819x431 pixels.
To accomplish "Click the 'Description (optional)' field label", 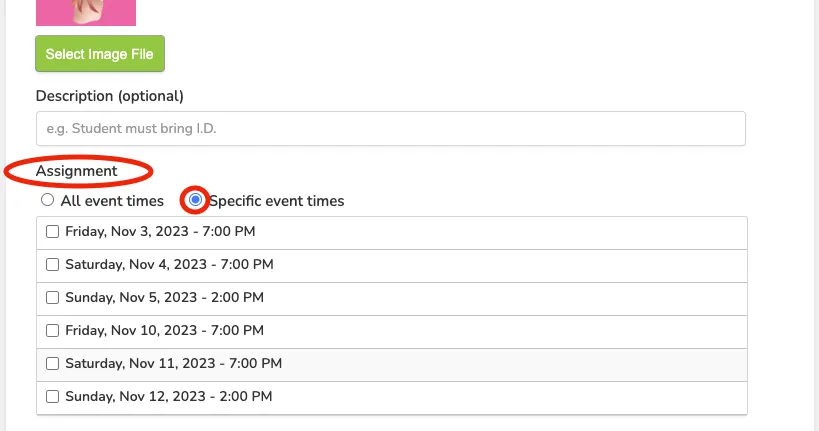I will [110, 96].
